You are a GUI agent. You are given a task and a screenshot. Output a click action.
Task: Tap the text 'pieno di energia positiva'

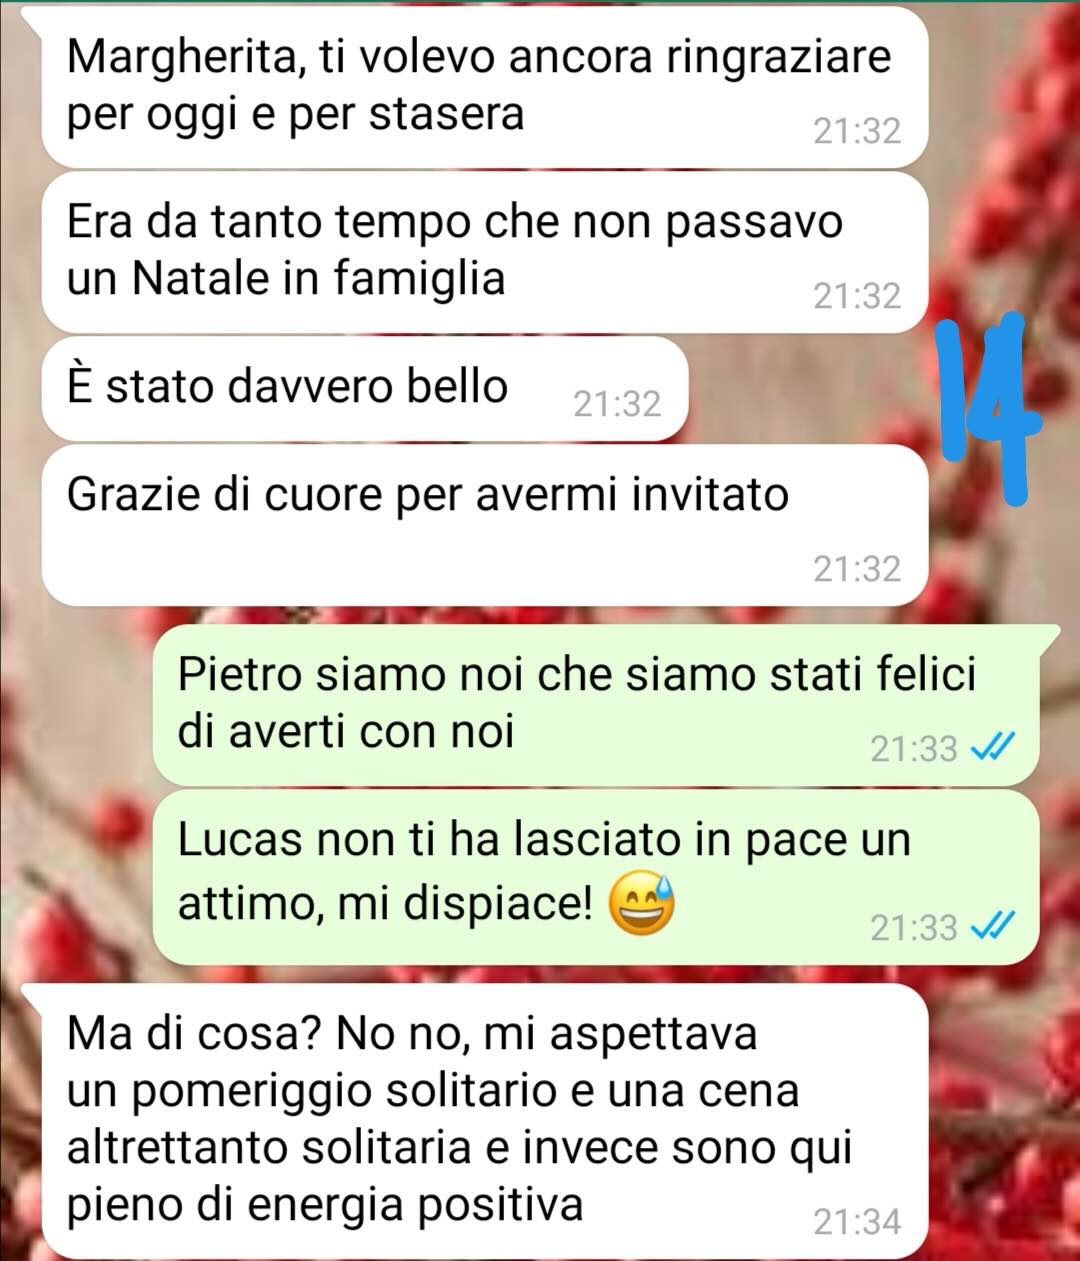click(325, 1205)
